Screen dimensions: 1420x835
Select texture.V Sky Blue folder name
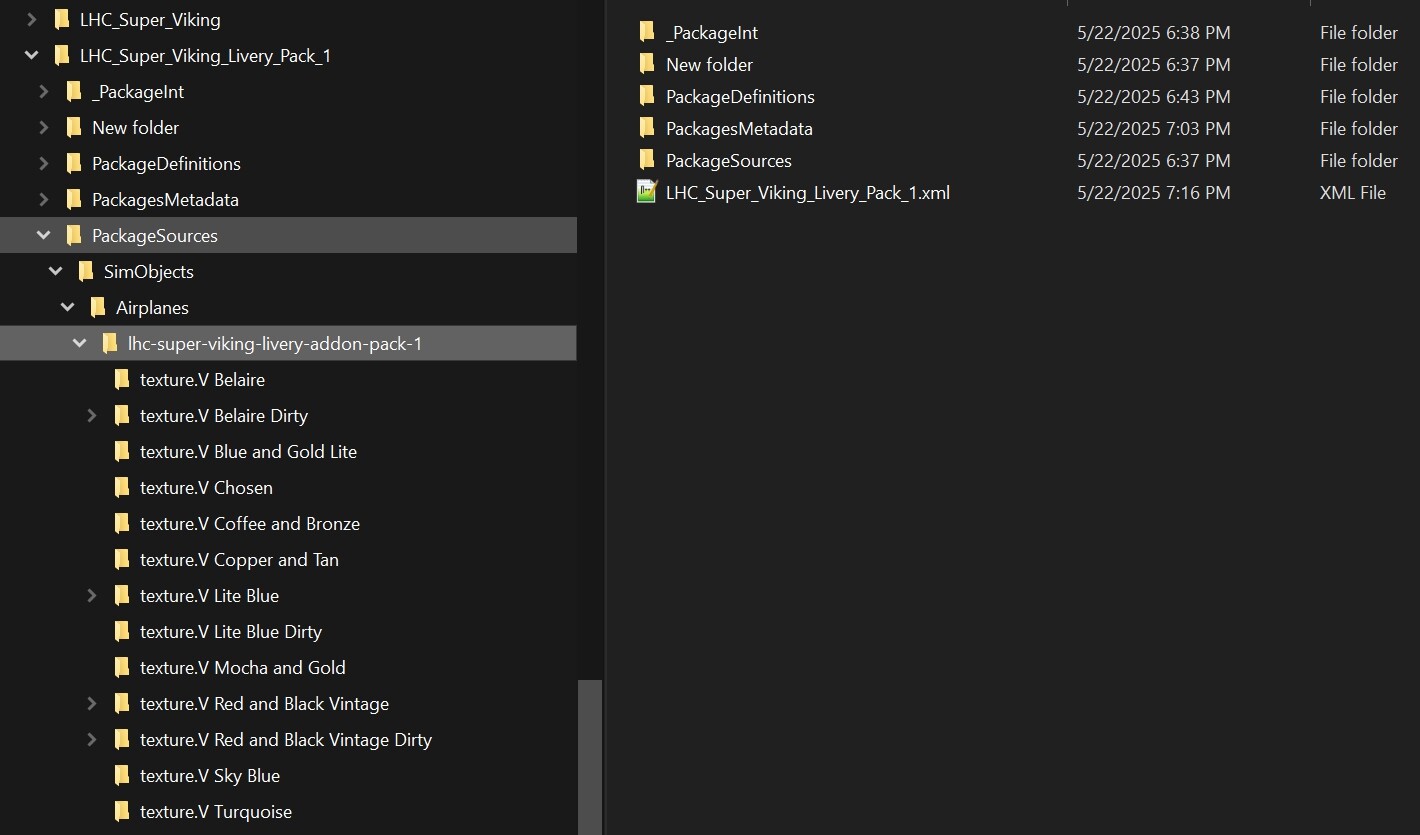[x=210, y=776]
